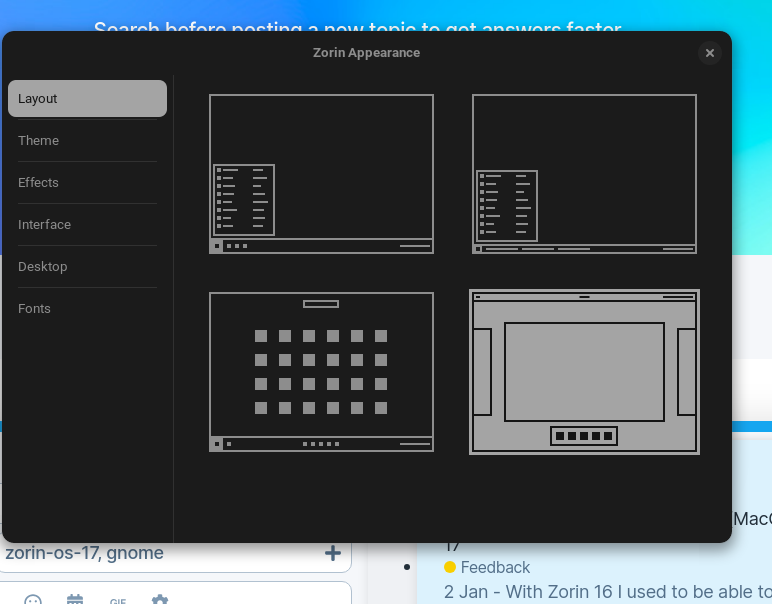Choose the Windows classic layout with labeled taskbar

pyautogui.click(x=584, y=174)
